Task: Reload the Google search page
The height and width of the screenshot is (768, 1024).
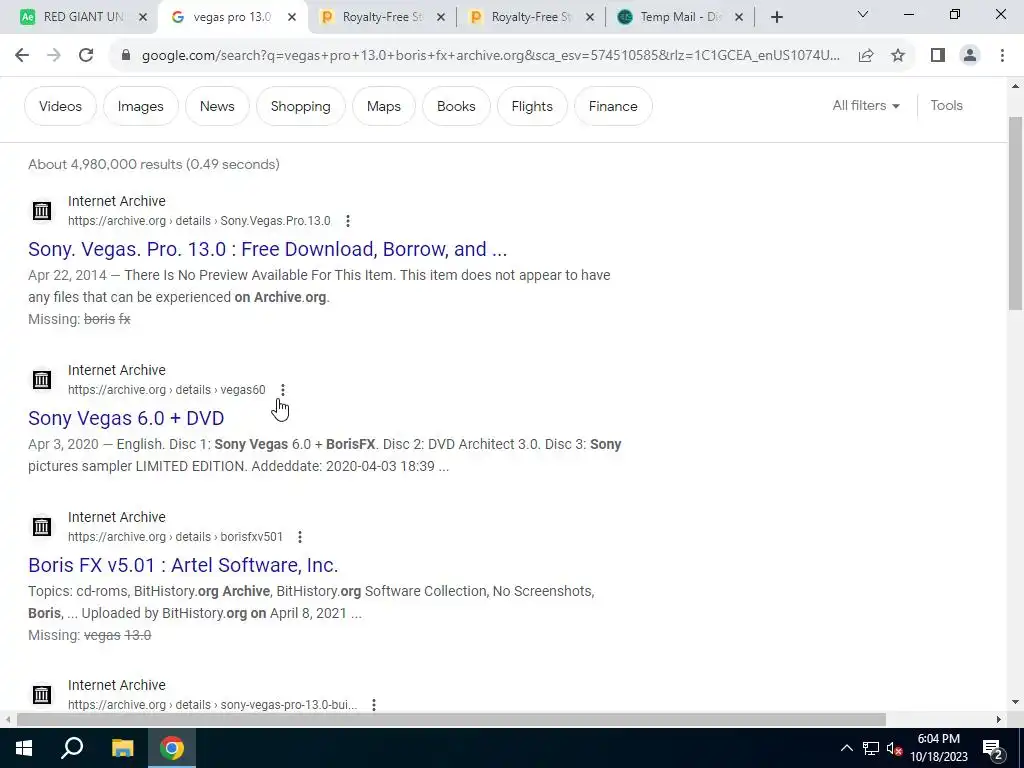Action: (x=86, y=56)
